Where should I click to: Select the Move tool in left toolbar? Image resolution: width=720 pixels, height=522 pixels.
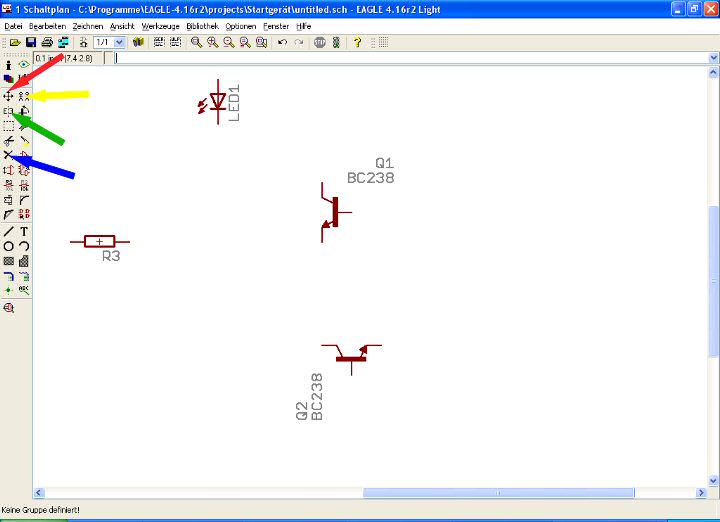8,96
